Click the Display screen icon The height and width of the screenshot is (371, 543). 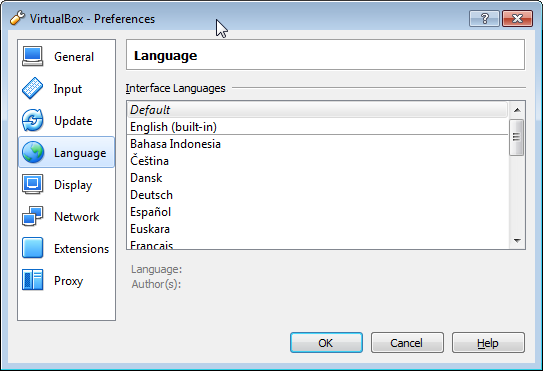pyautogui.click(x=33, y=184)
